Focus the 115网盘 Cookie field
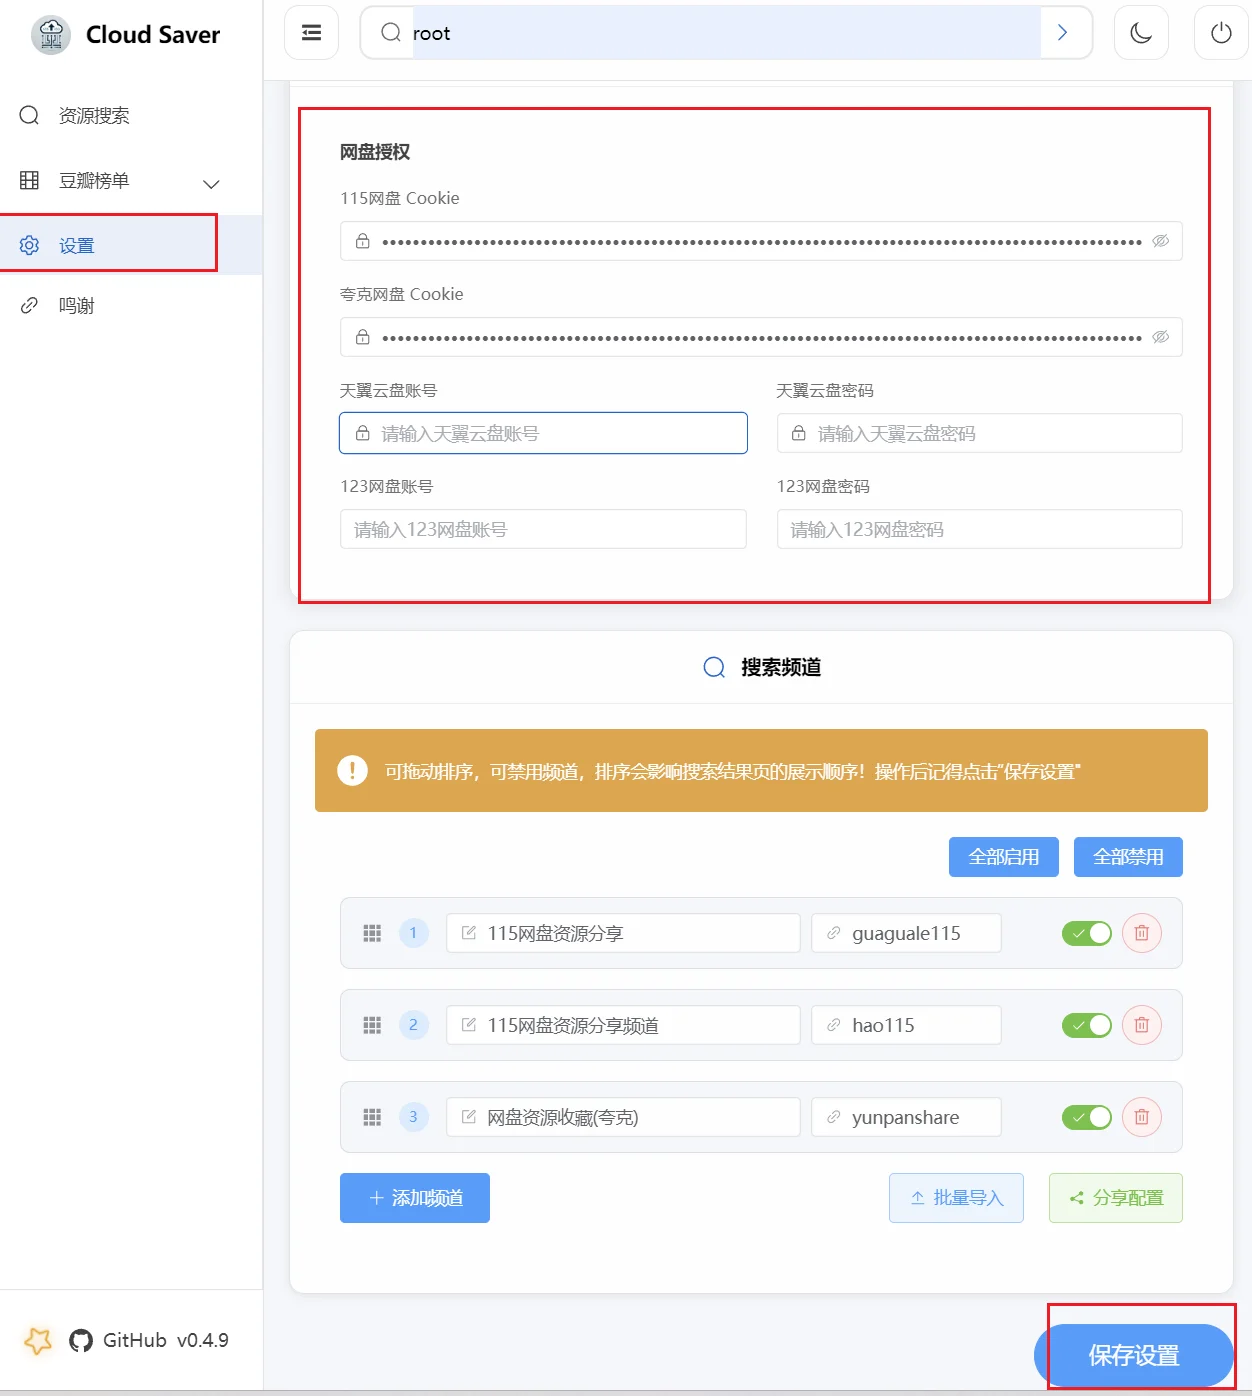1252x1396 pixels. coord(761,241)
